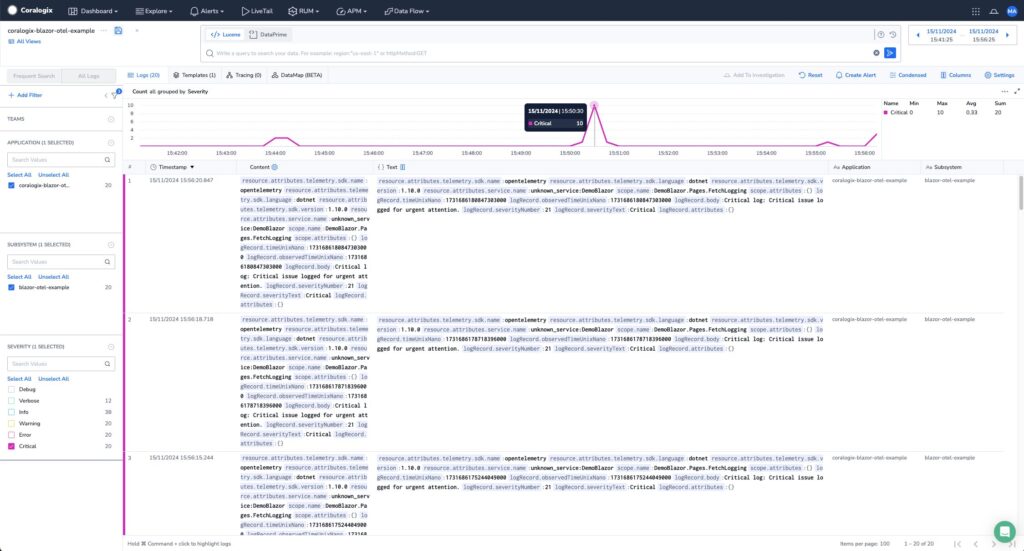The height and width of the screenshot is (551, 1024).
Task: Click the Critical legend color swatch
Action: [886, 112]
